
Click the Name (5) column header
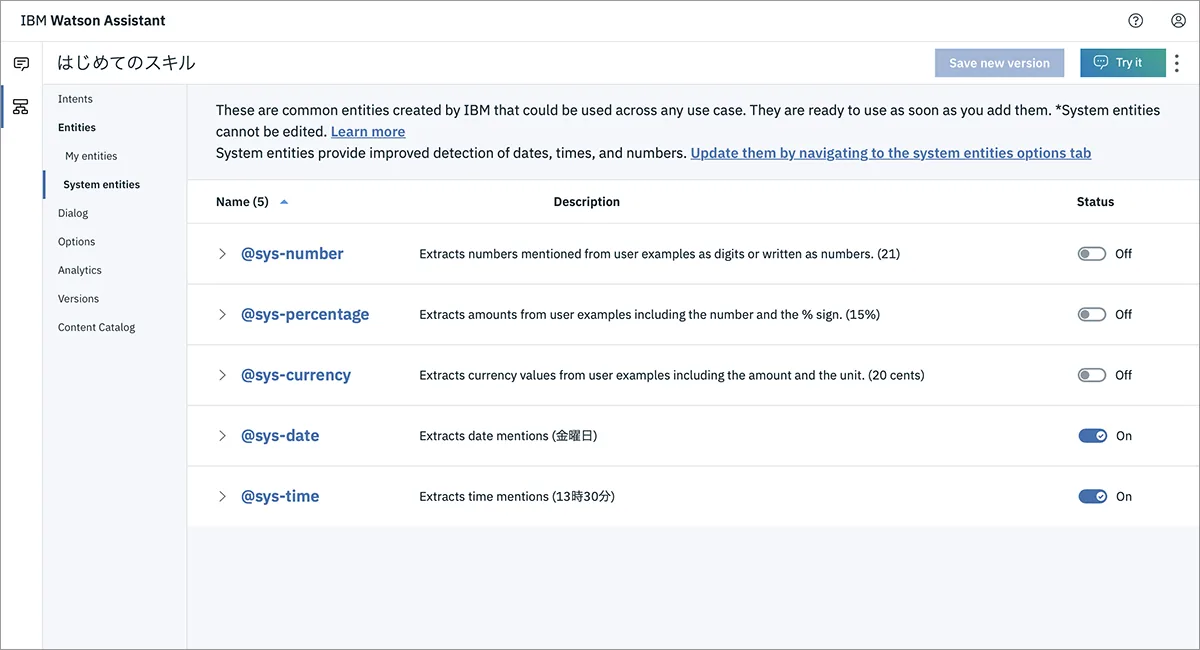(x=242, y=202)
